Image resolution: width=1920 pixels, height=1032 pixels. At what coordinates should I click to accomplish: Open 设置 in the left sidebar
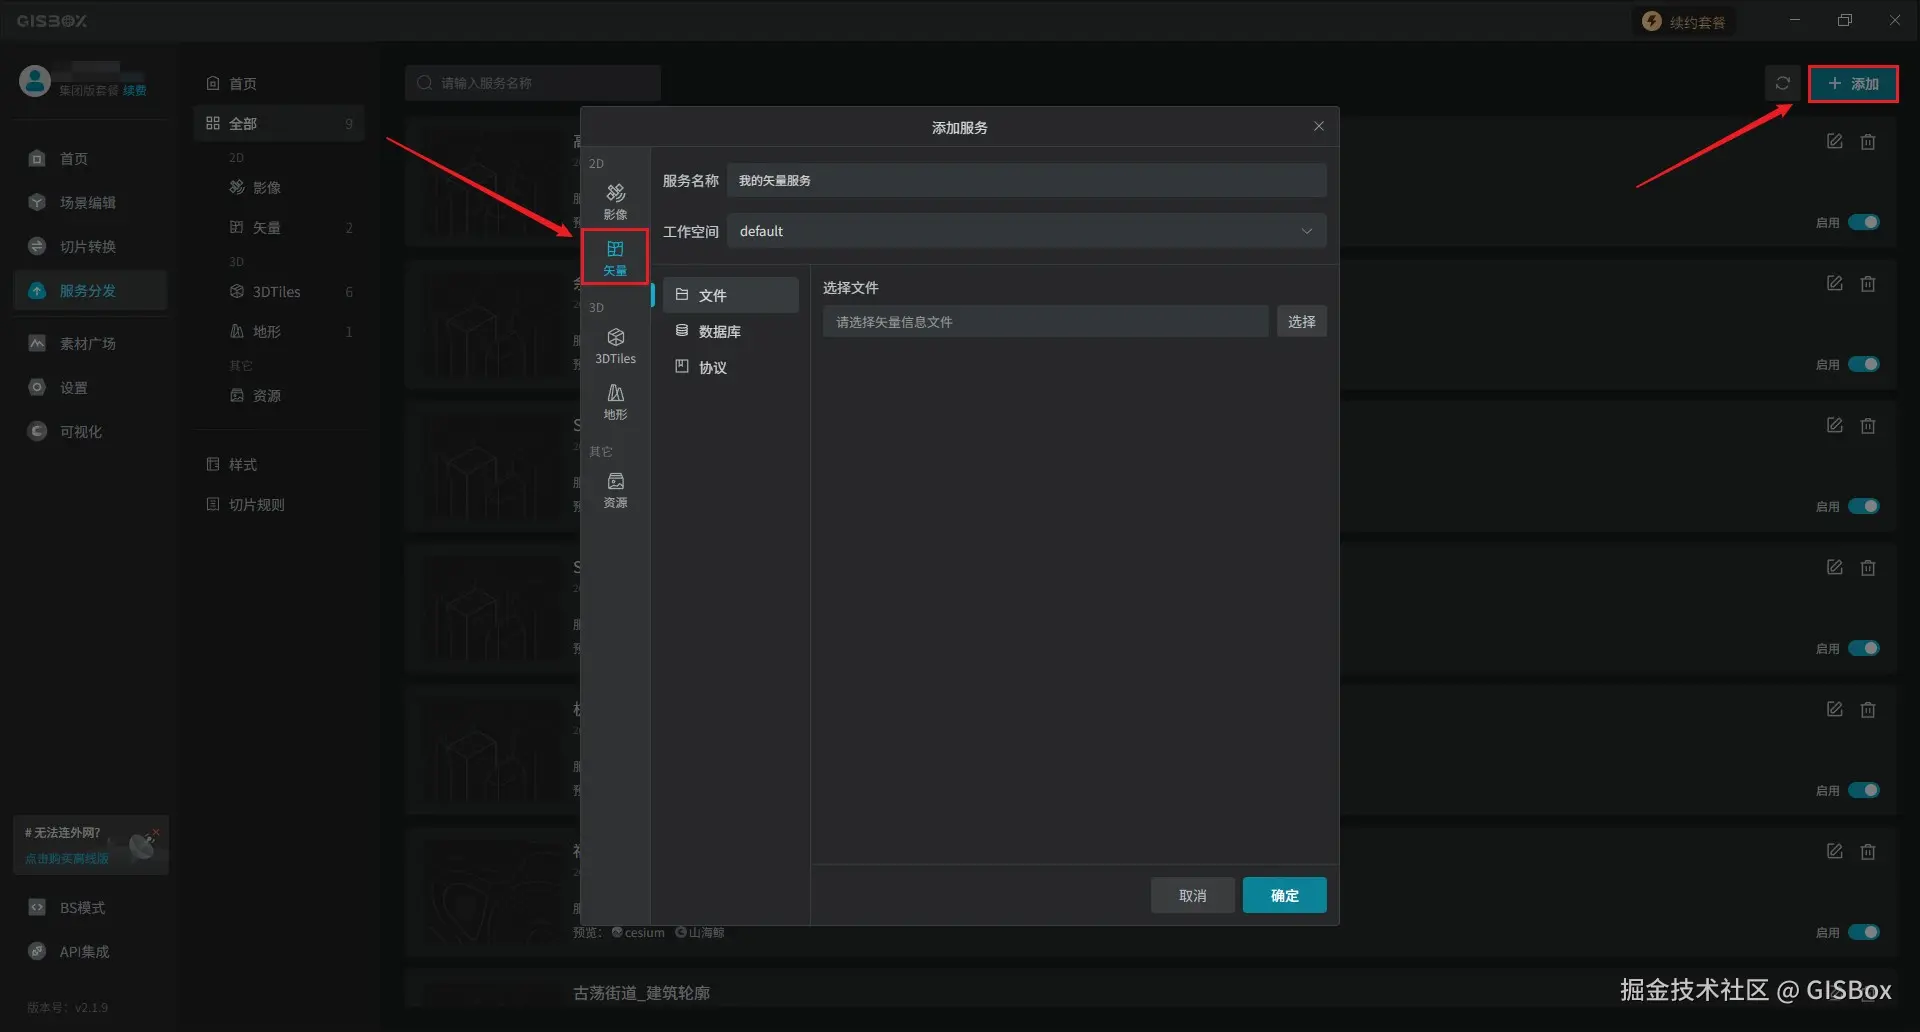coord(90,387)
